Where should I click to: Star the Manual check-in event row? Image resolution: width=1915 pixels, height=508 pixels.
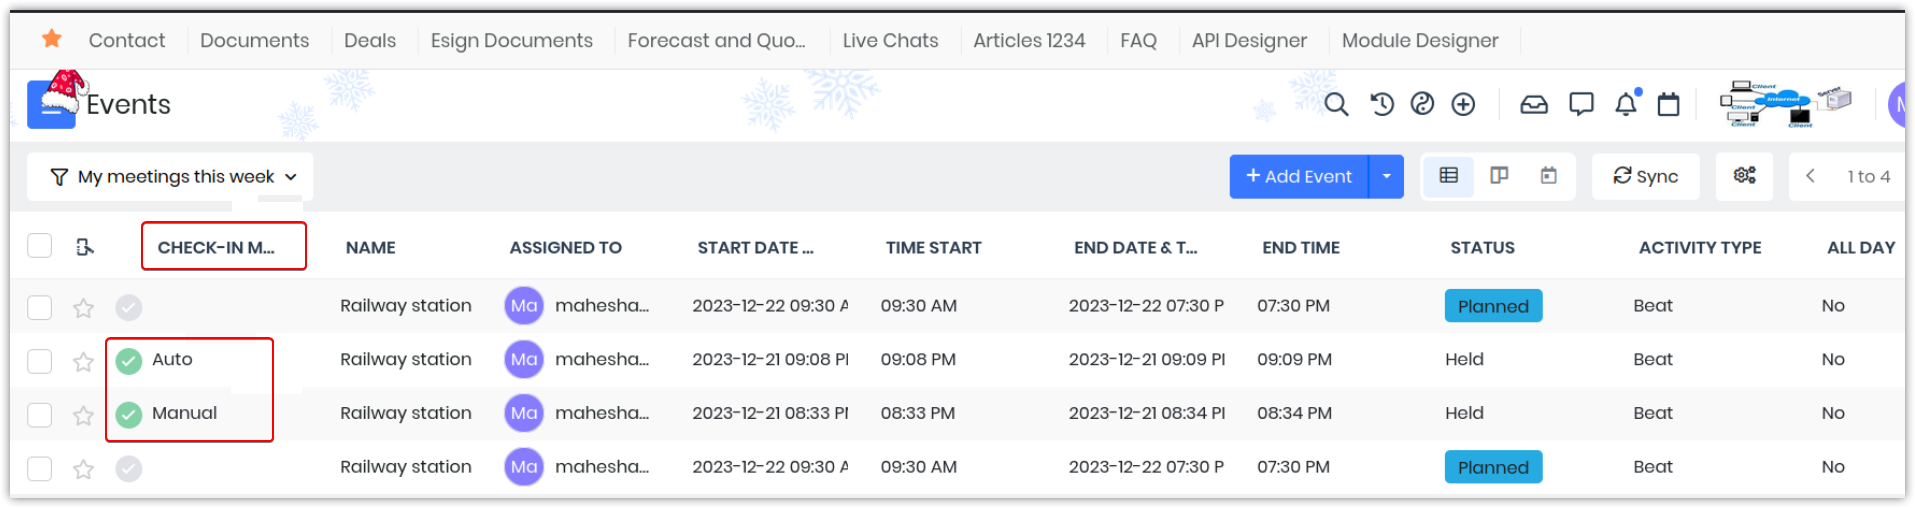[83, 415]
